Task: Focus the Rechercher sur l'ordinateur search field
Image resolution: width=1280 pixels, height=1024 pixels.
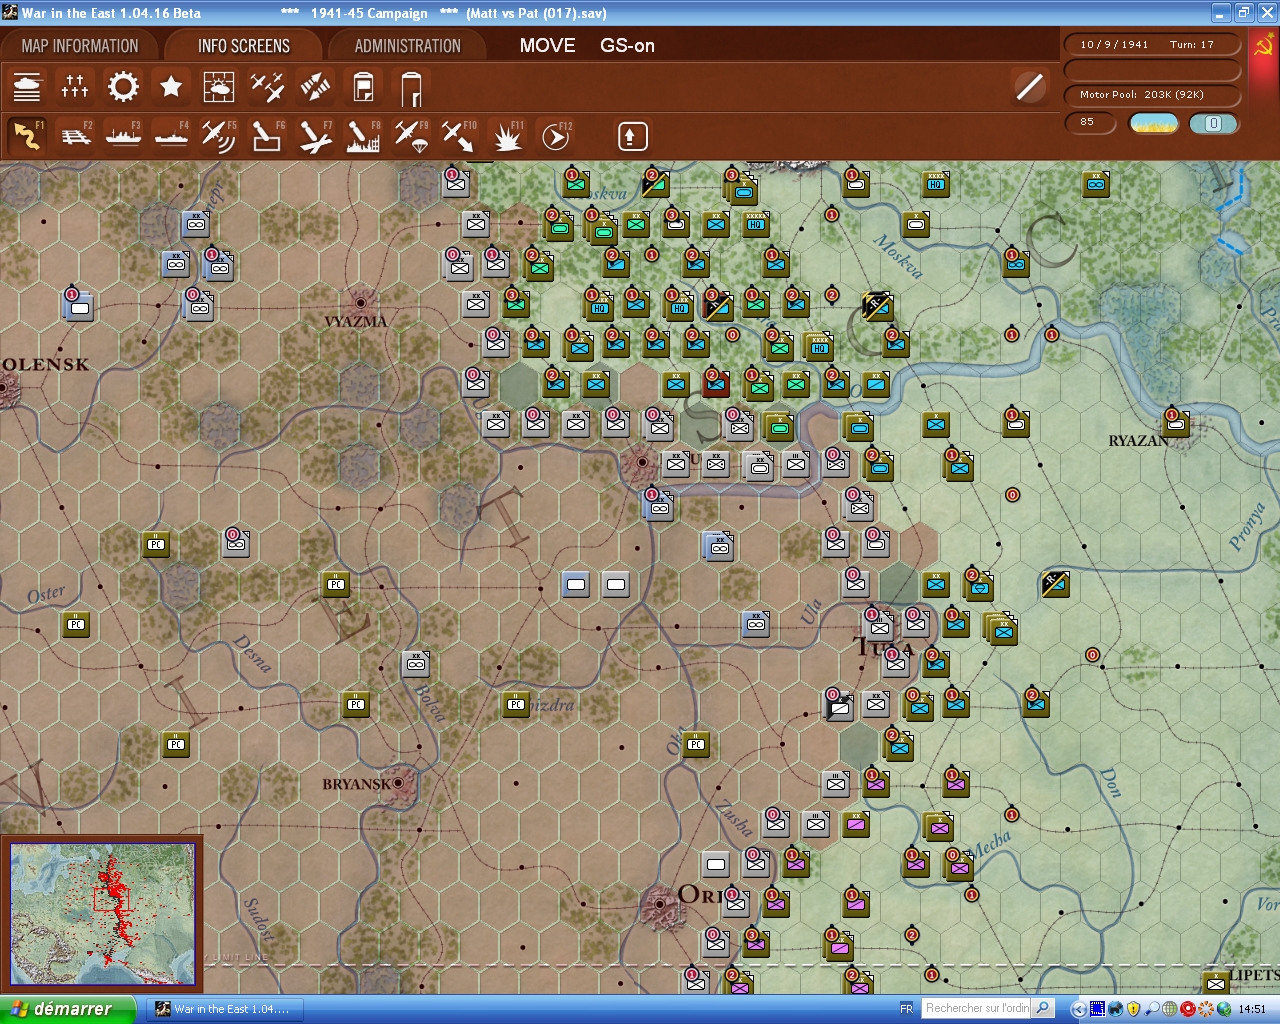Action: coord(976,1009)
